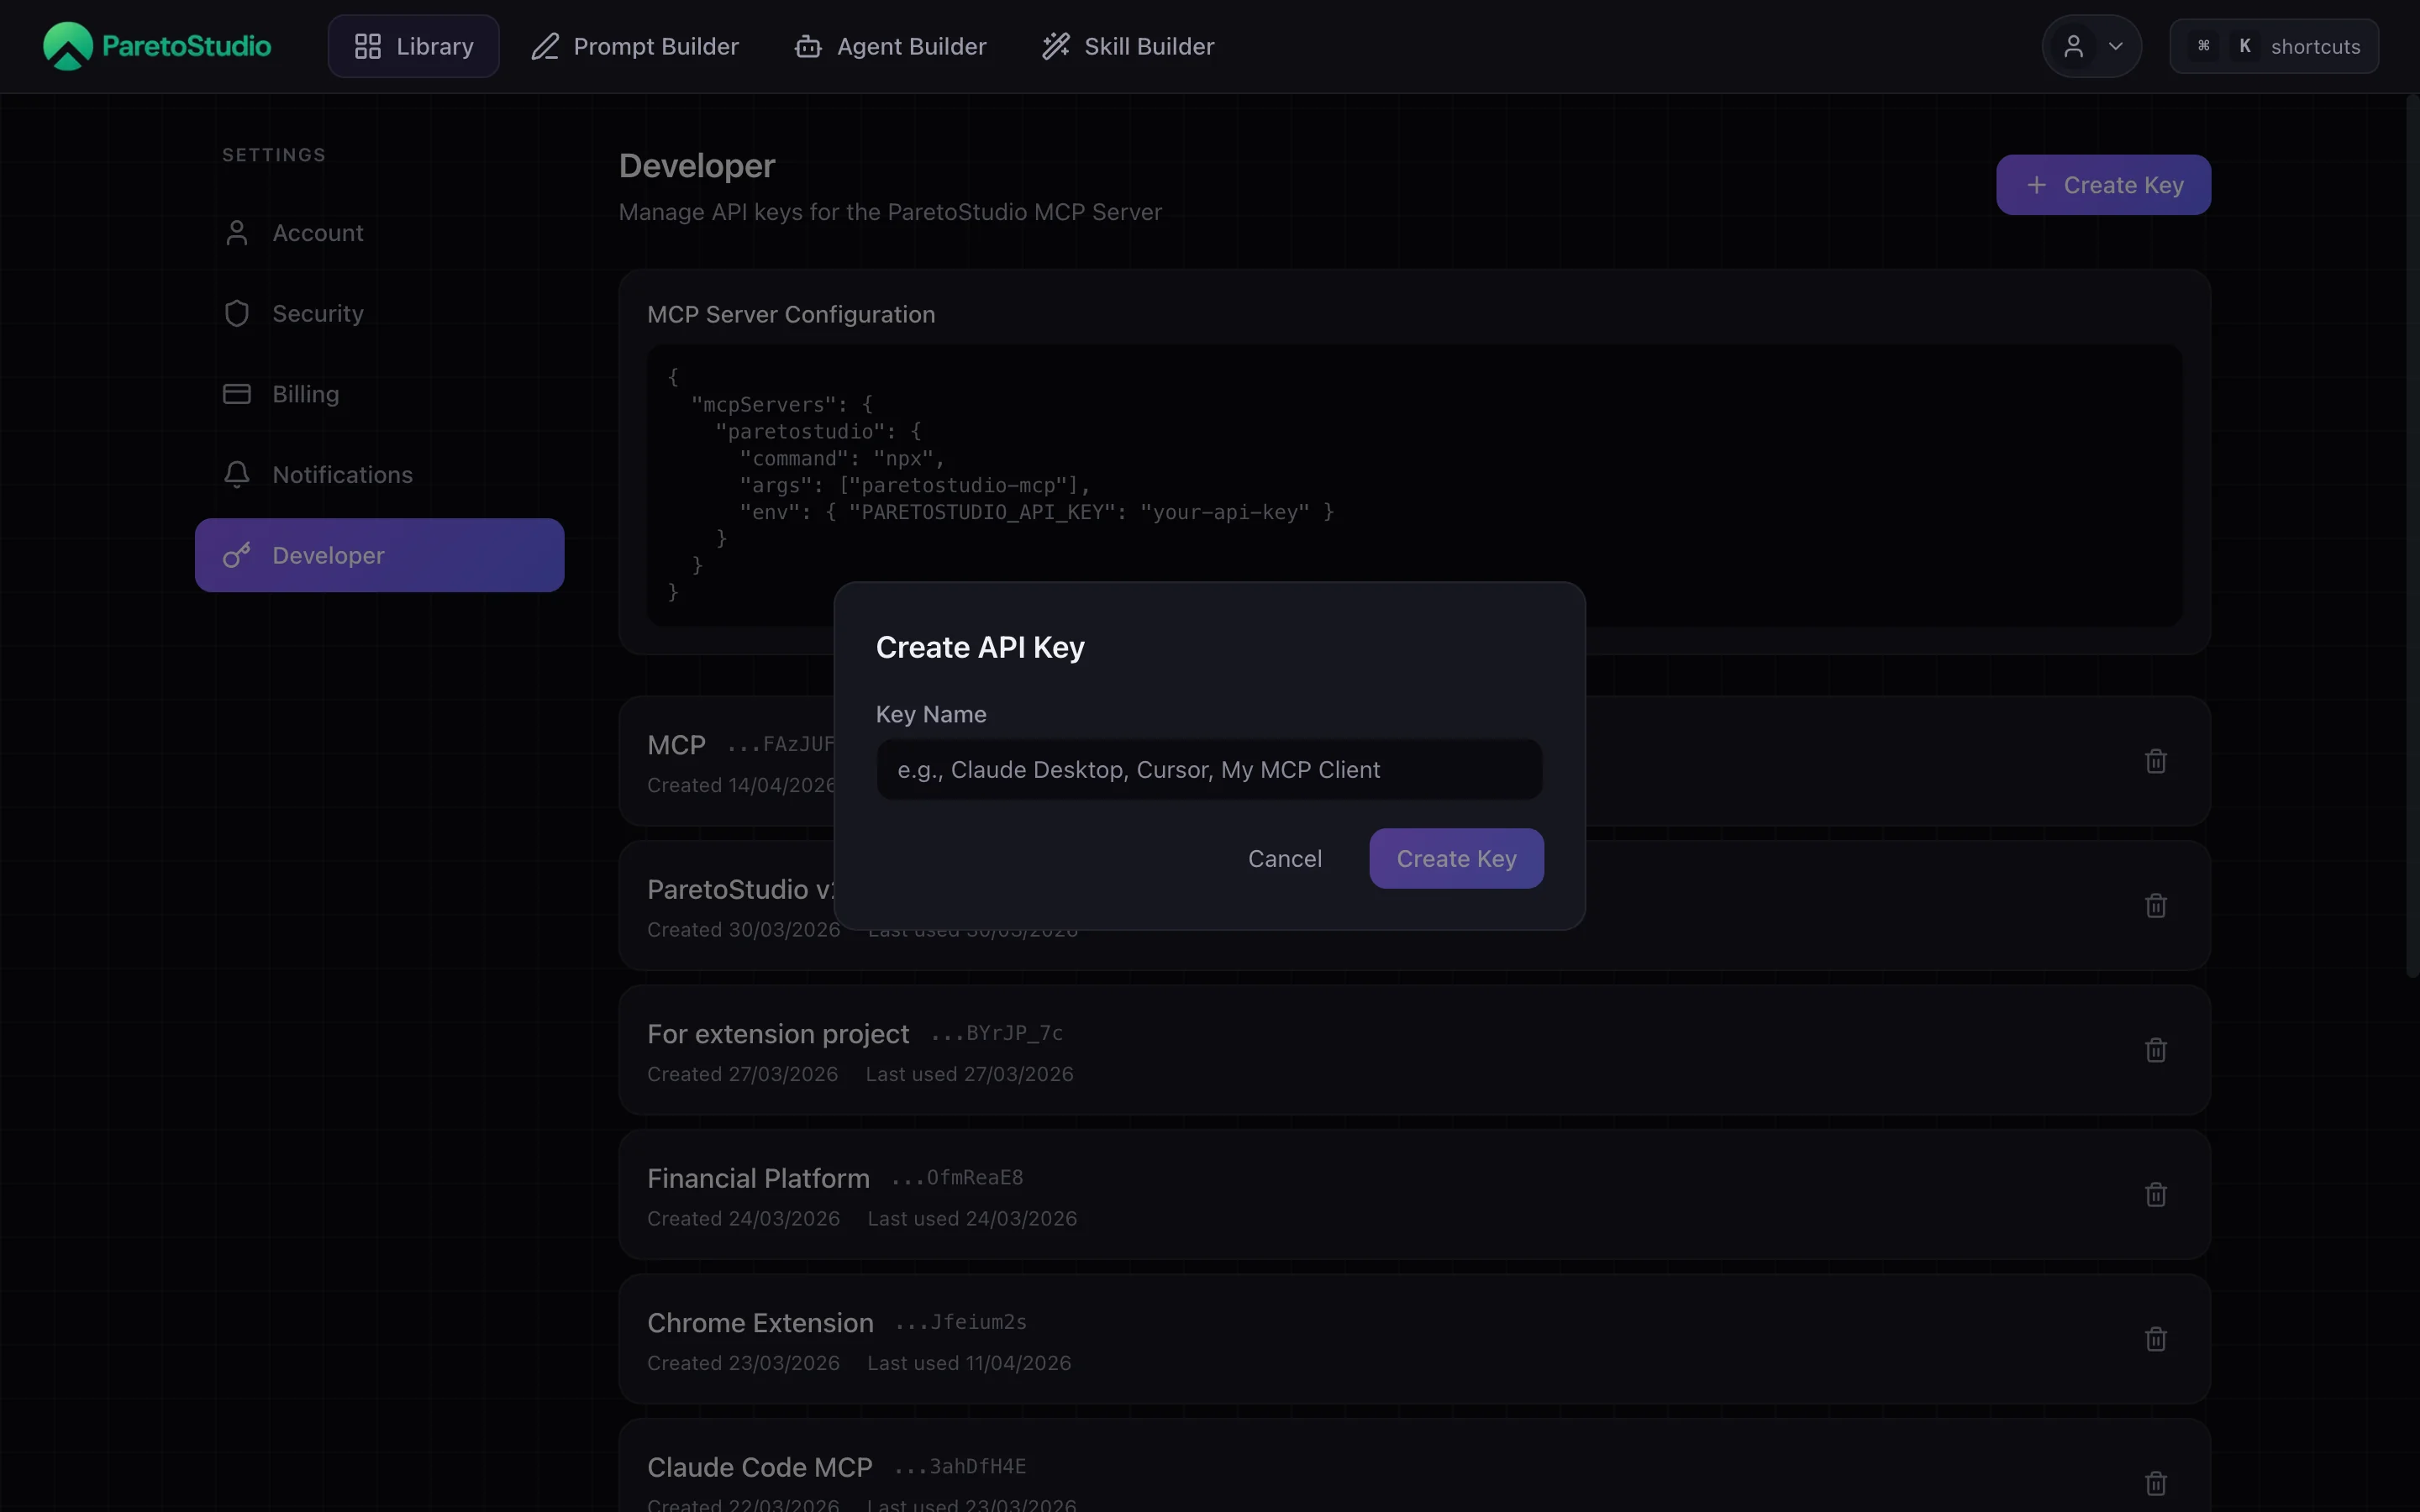
Task: Go to Account settings
Action: (379, 233)
